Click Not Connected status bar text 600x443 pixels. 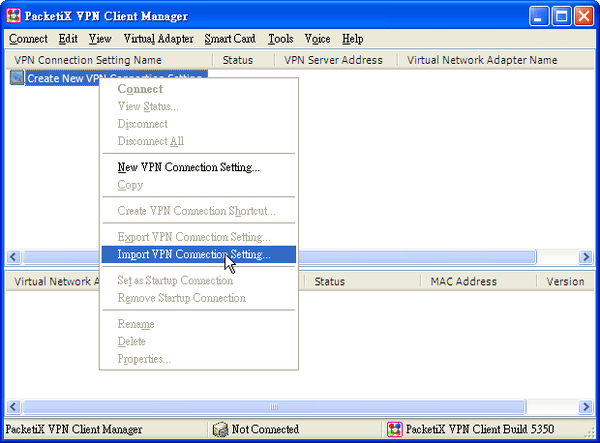click(x=265, y=429)
